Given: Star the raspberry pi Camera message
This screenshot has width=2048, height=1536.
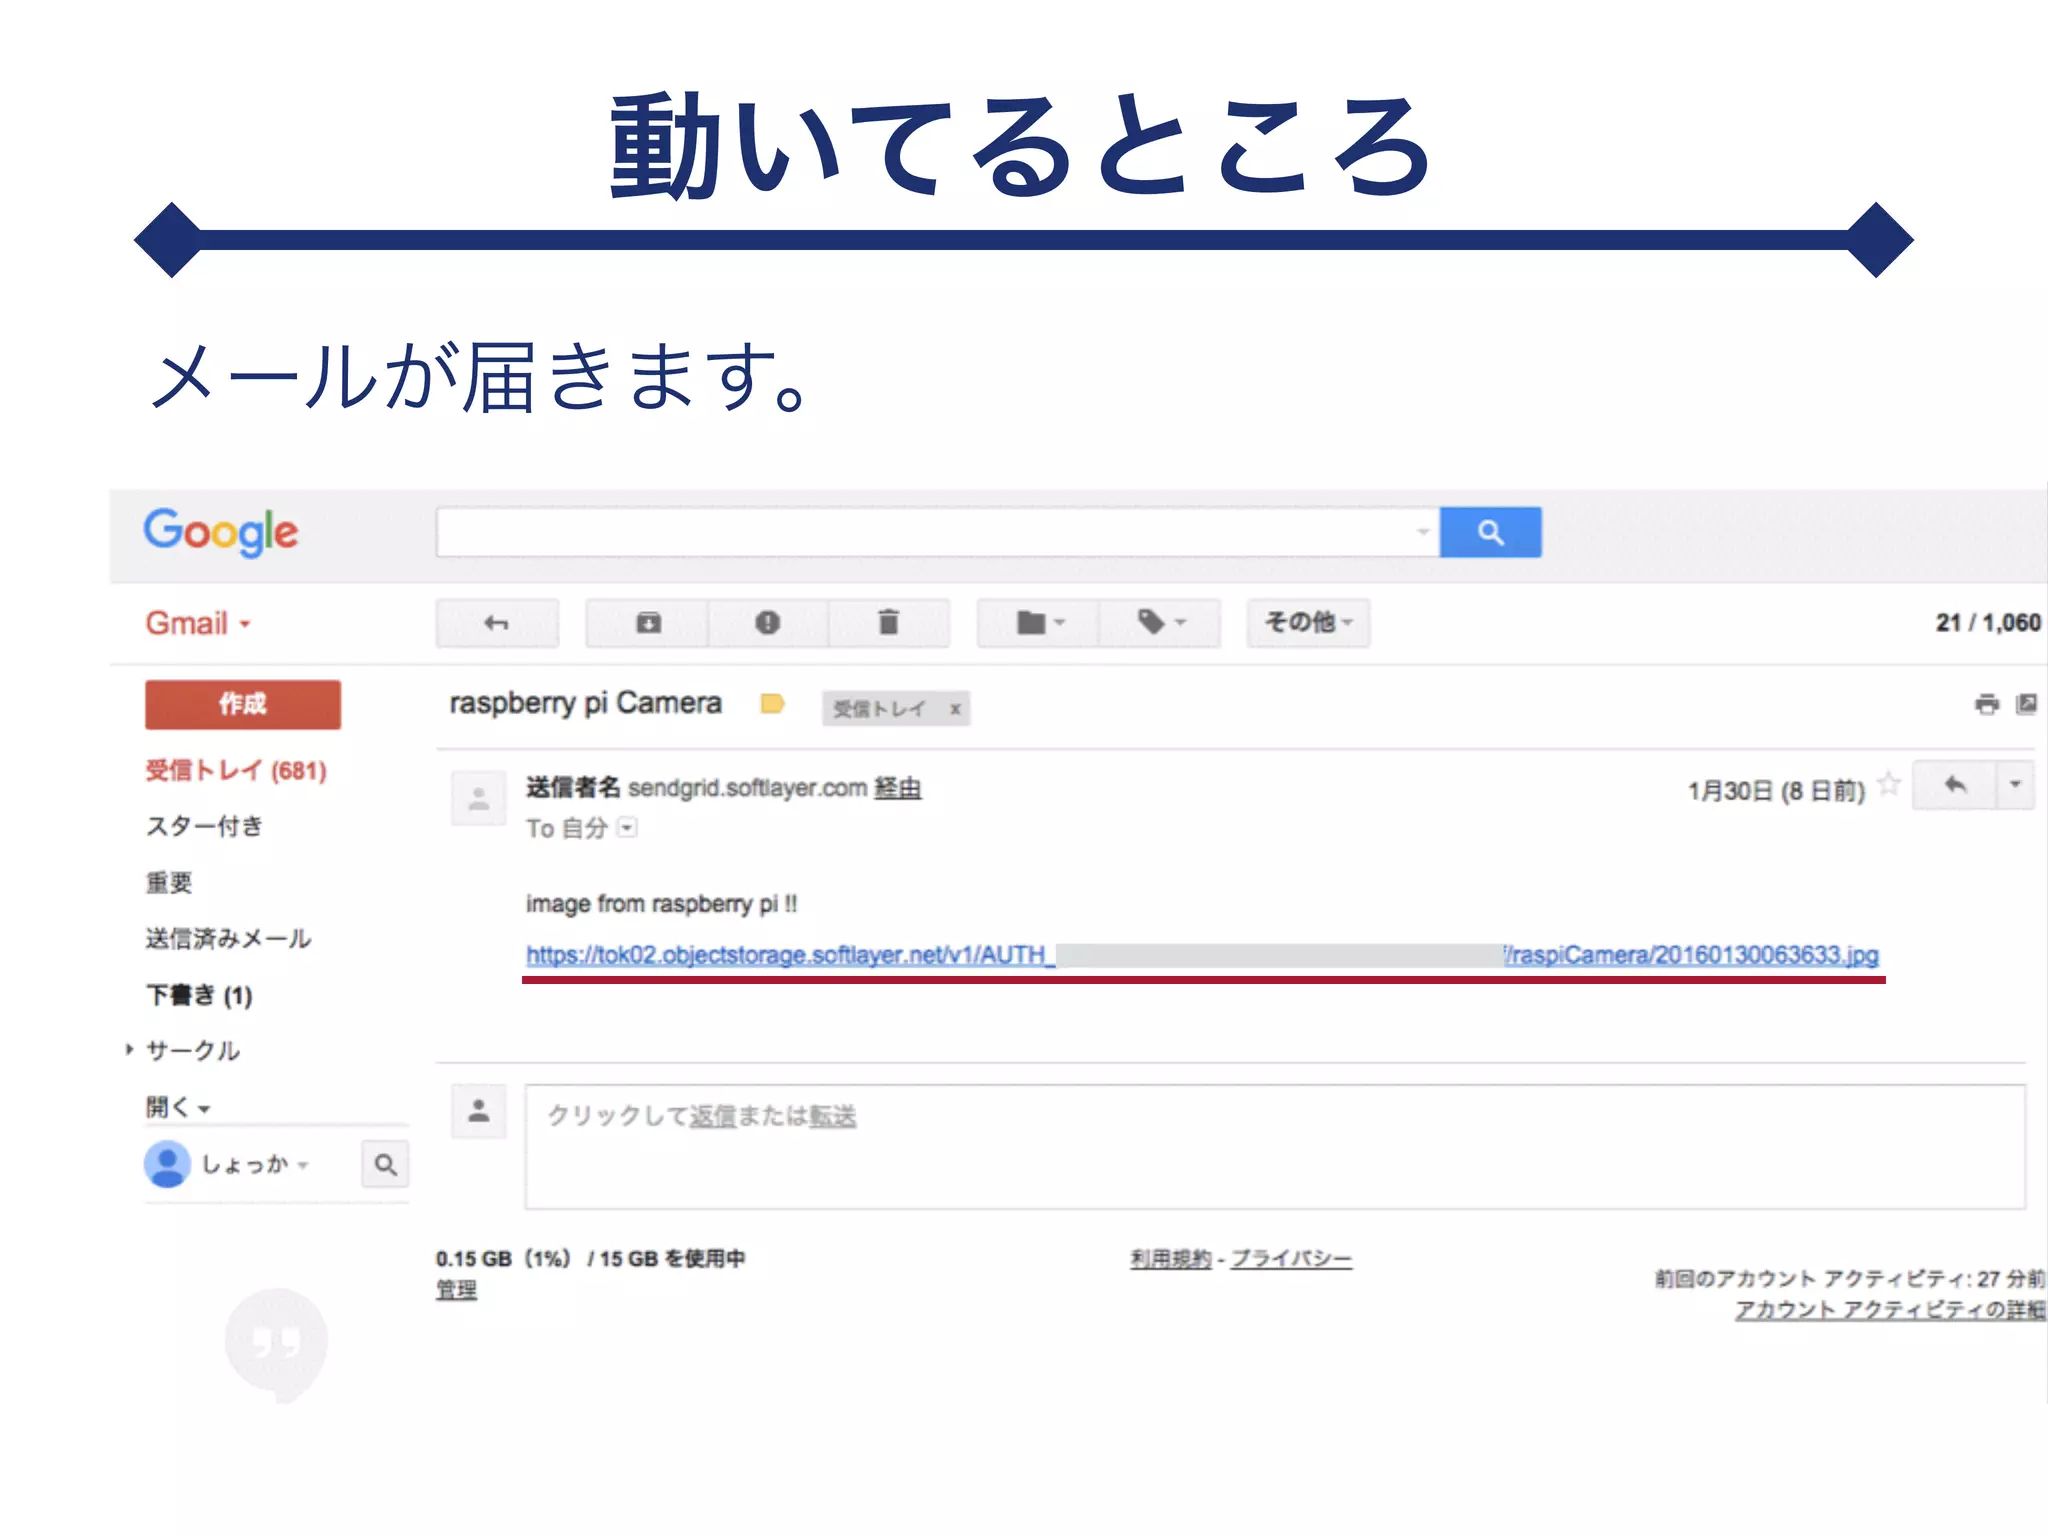Looking at the screenshot, I should click(1889, 784).
